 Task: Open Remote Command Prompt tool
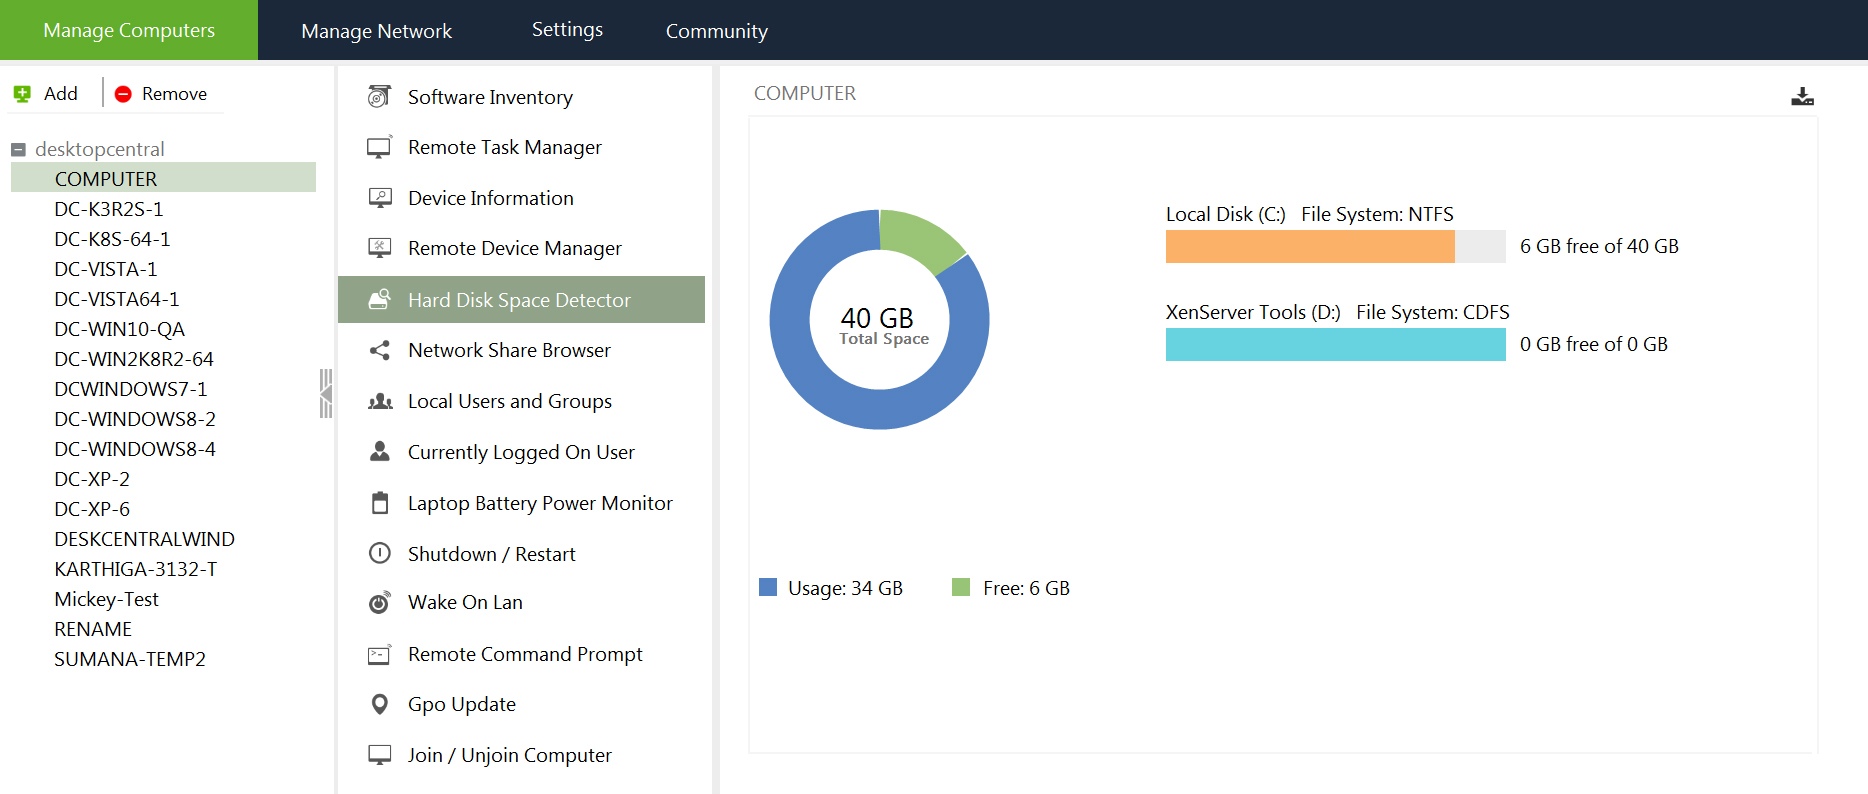(524, 654)
